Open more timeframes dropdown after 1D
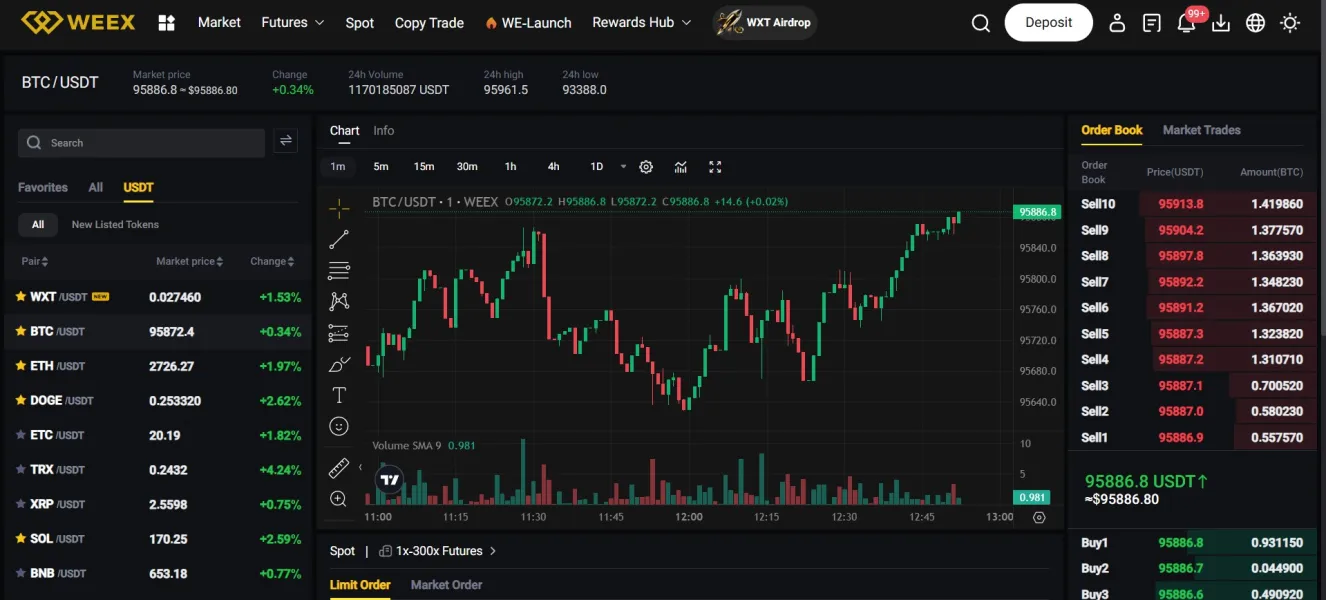Screen dimensions: 1326x600 [623, 167]
